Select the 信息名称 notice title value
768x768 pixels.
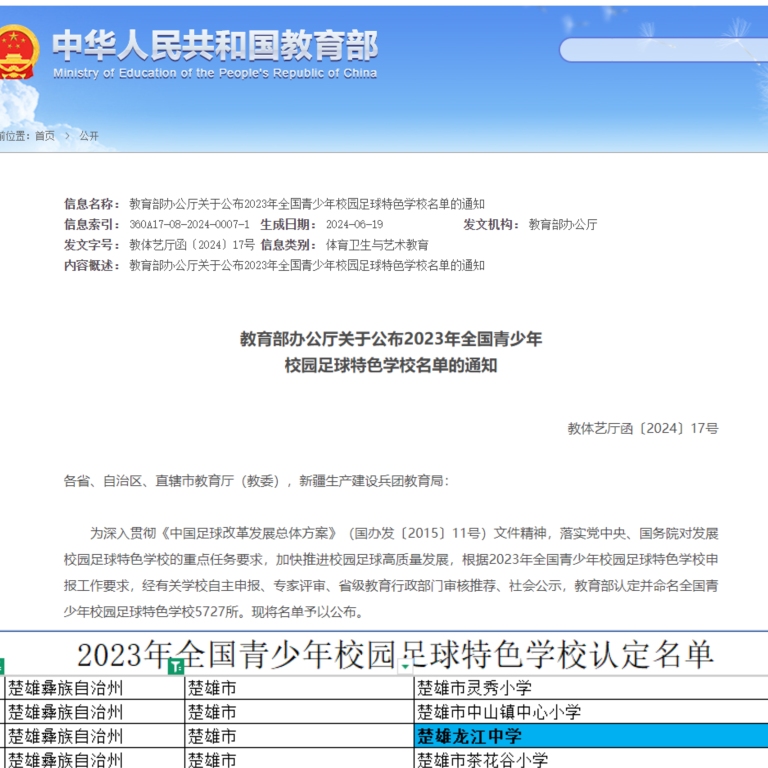[x=307, y=204]
